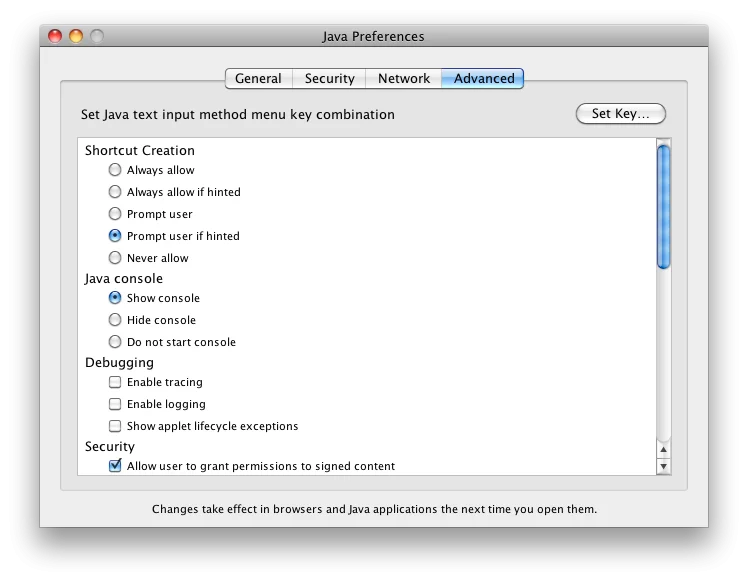
Task: Click the scroll down arrow in list
Action: (x=663, y=466)
